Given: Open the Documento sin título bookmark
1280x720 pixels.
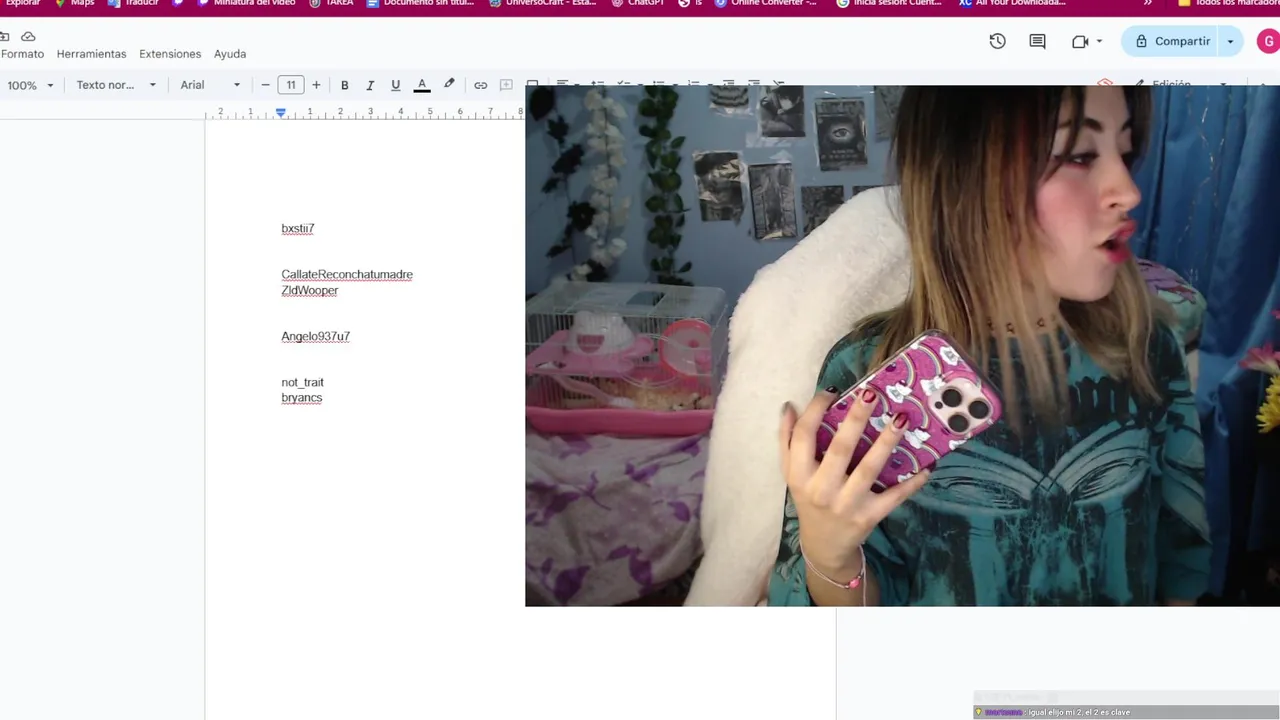Looking at the screenshot, I should pyautogui.click(x=420, y=4).
